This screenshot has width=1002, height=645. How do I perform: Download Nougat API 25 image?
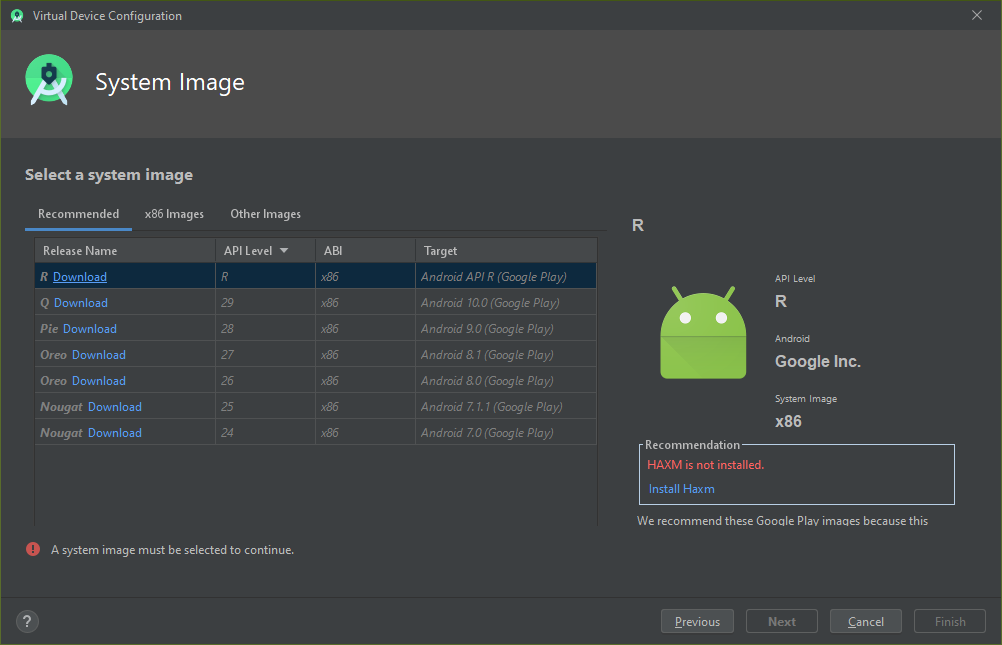point(115,407)
